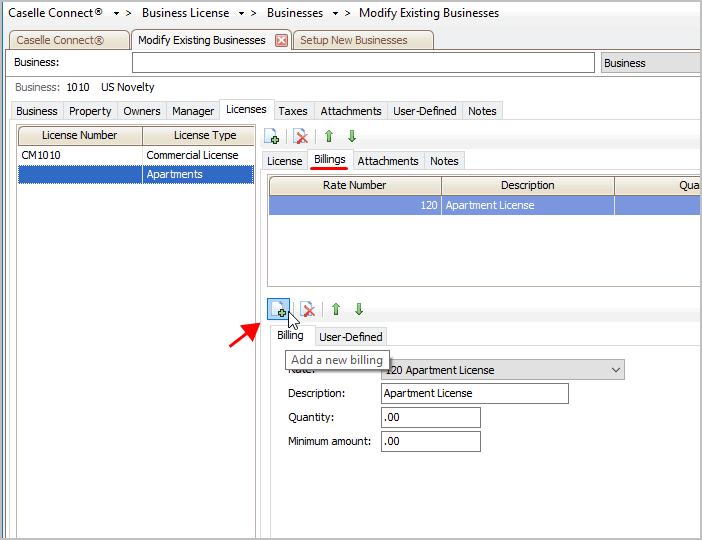
Task: Open the Caselle Connect breadcrumb dropdown arrow
Action: (x=117, y=14)
